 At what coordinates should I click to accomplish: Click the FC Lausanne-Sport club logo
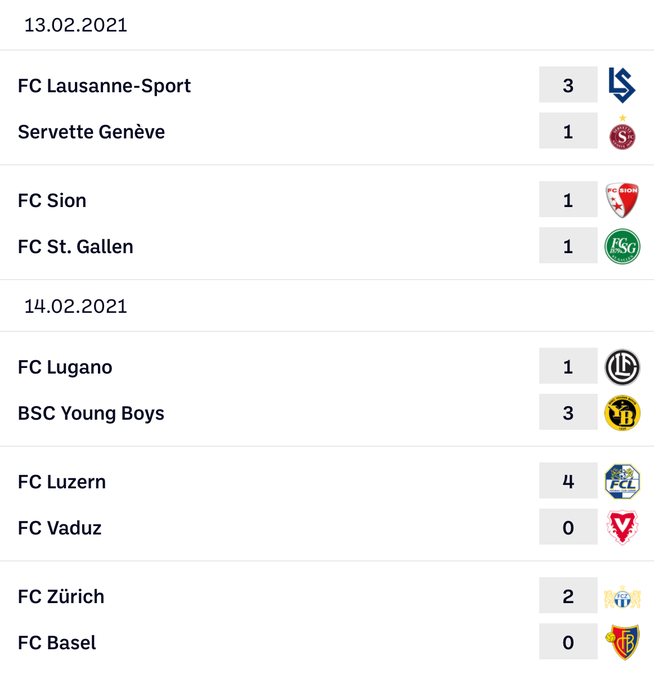[x=622, y=85]
